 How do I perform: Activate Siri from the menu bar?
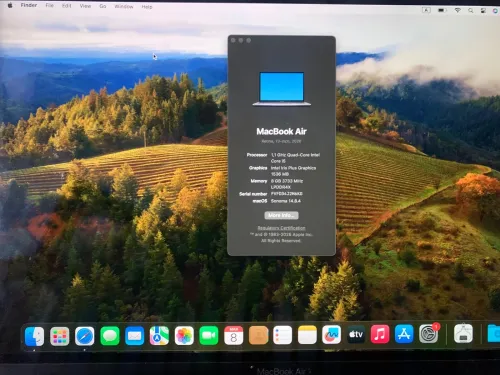pos(496,11)
